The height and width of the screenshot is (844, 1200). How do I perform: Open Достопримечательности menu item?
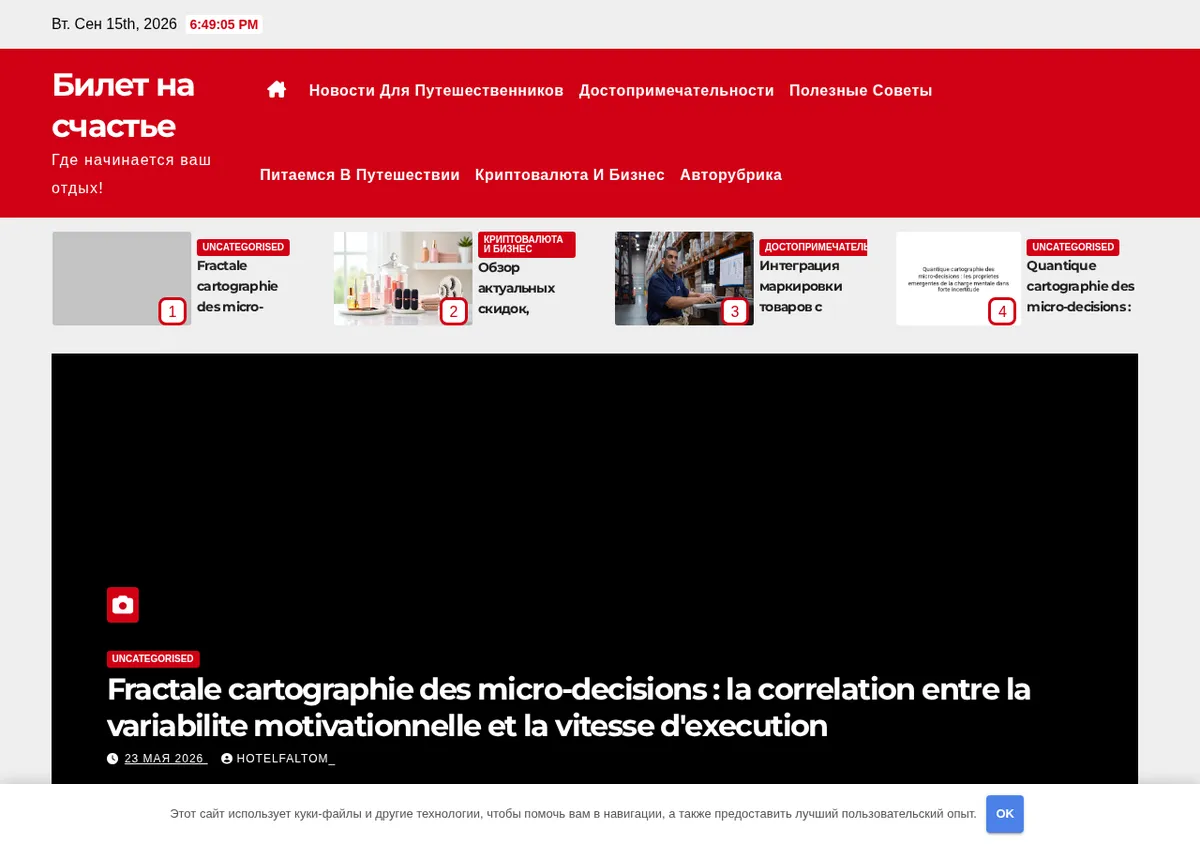676,91
